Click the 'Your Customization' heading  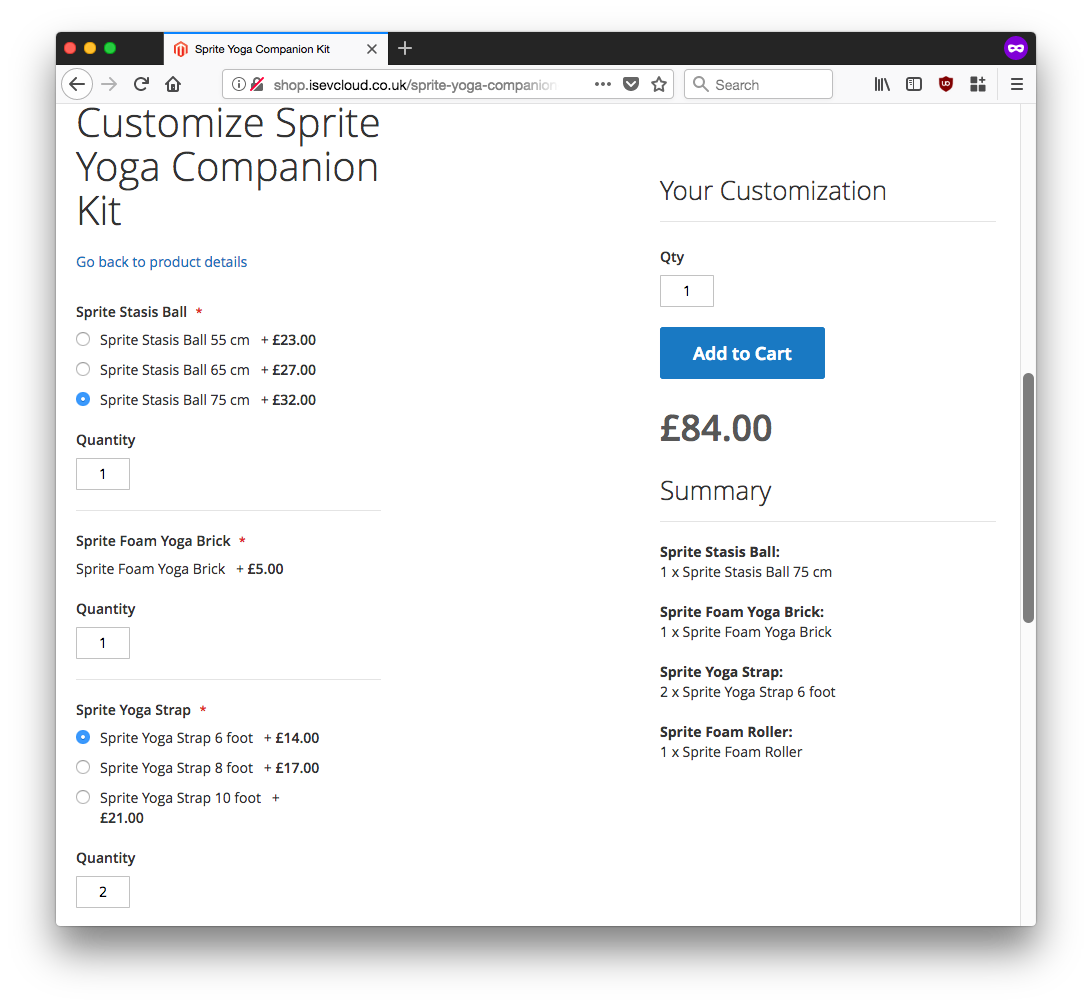pyautogui.click(x=773, y=191)
